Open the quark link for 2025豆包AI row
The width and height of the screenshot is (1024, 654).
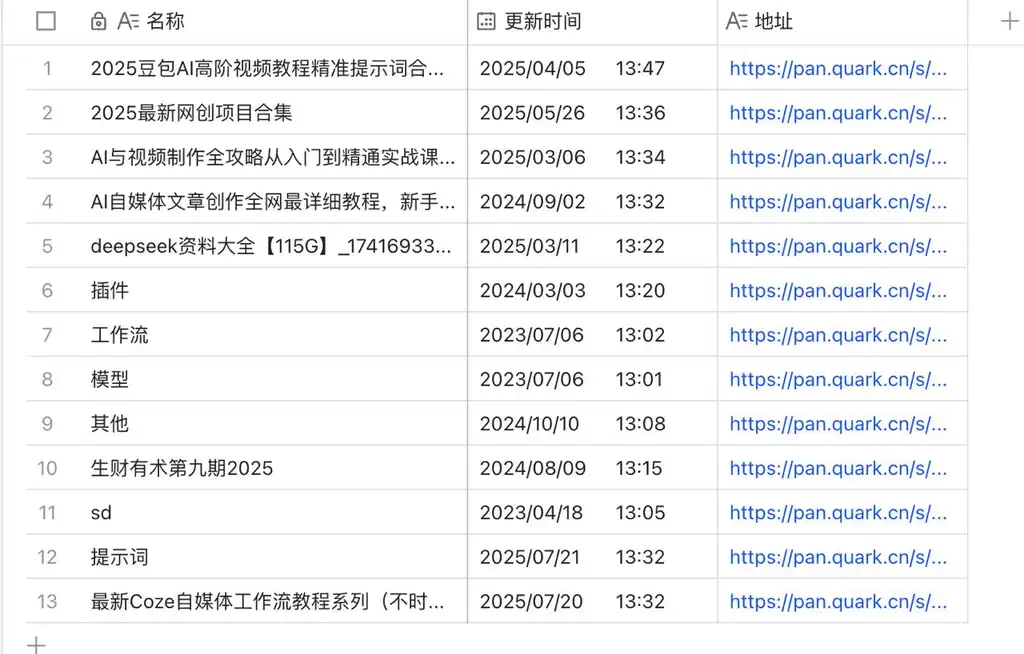838,69
